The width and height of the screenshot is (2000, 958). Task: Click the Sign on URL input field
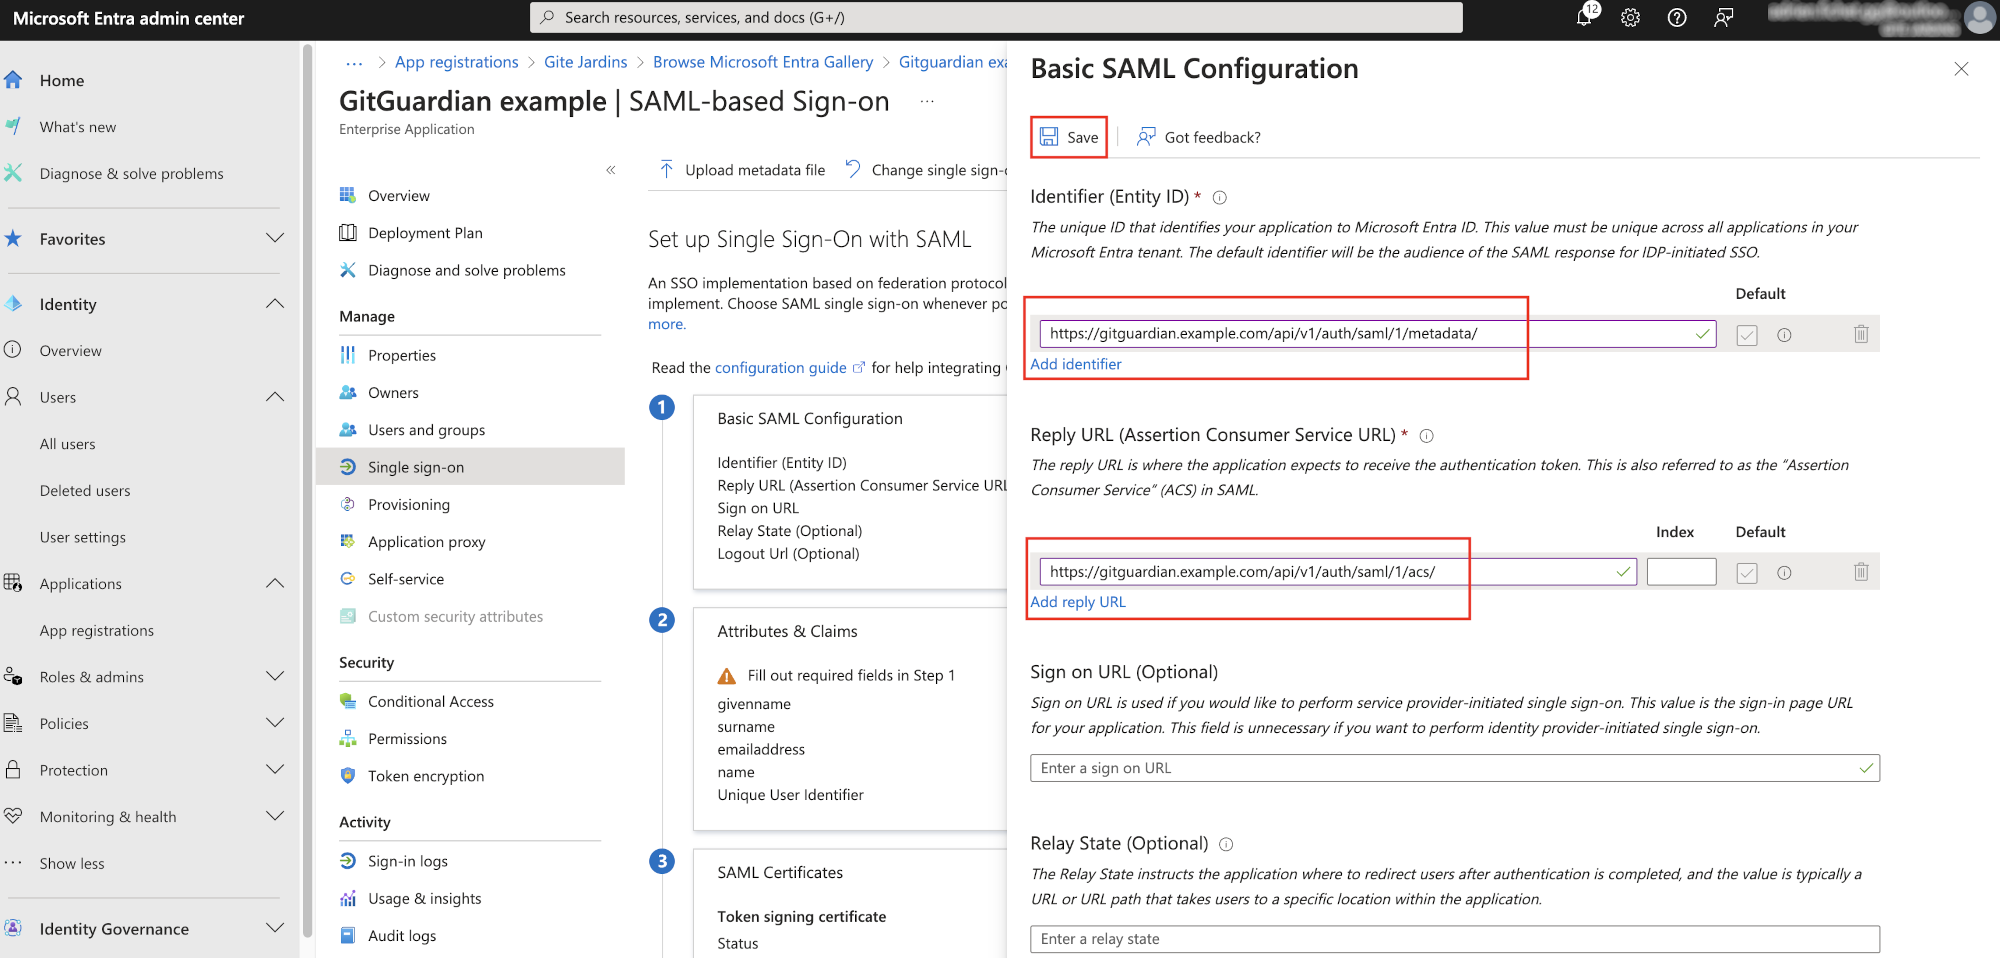pyautogui.click(x=1455, y=768)
